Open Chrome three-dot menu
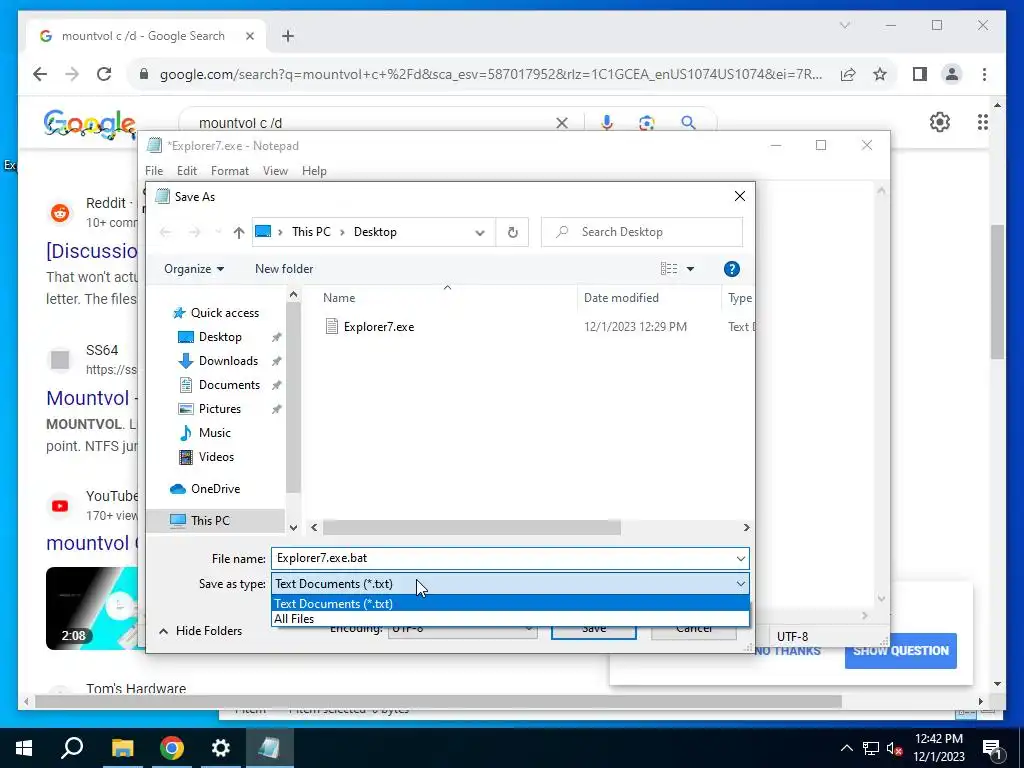The height and width of the screenshot is (768, 1024). pos(984,74)
